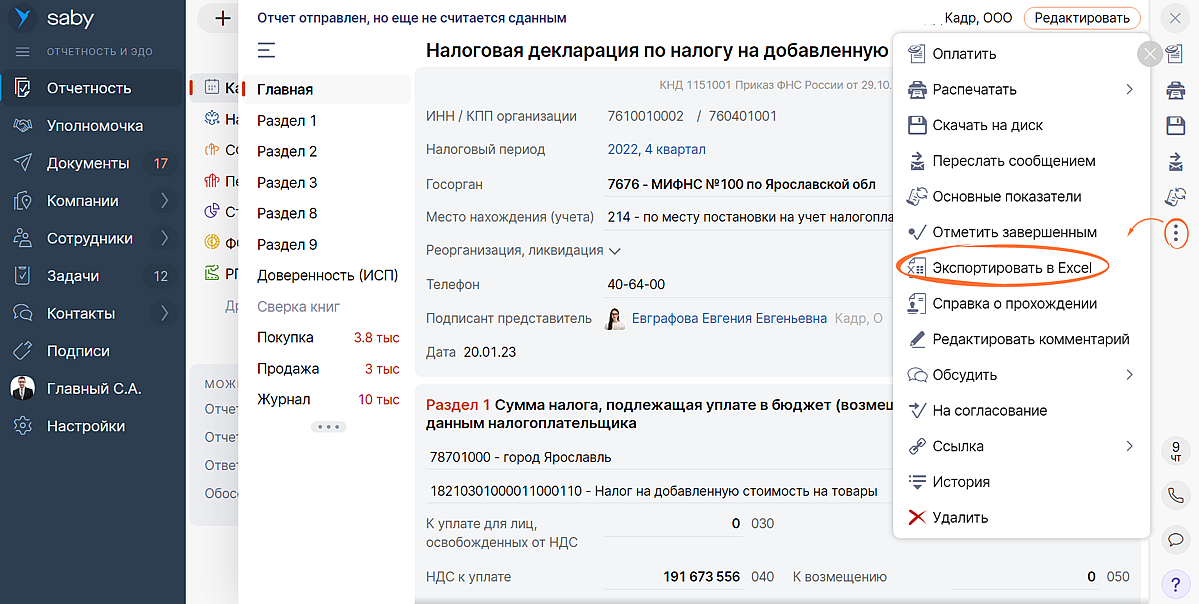Open the 2022, 4 квартал period link

pyautogui.click(x=656, y=149)
